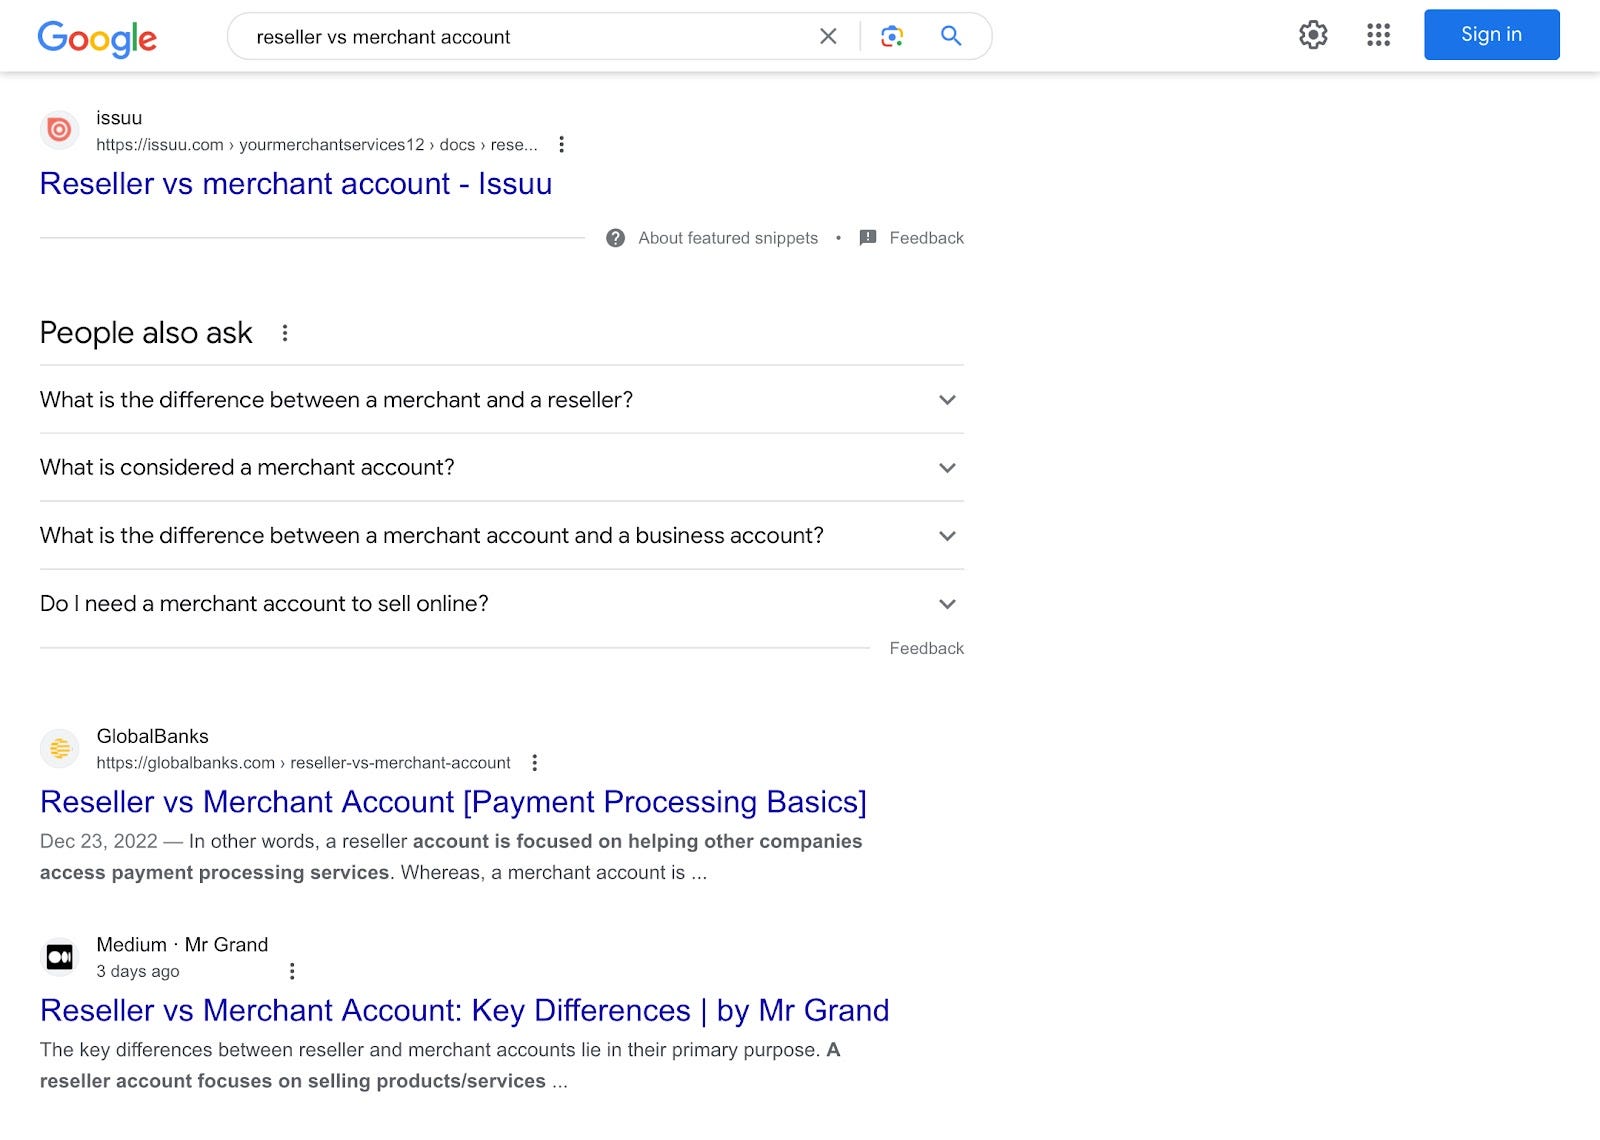The width and height of the screenshot is (1600, 1140).
Task: Click Feedback beside featured snippets
Action: 926,238
